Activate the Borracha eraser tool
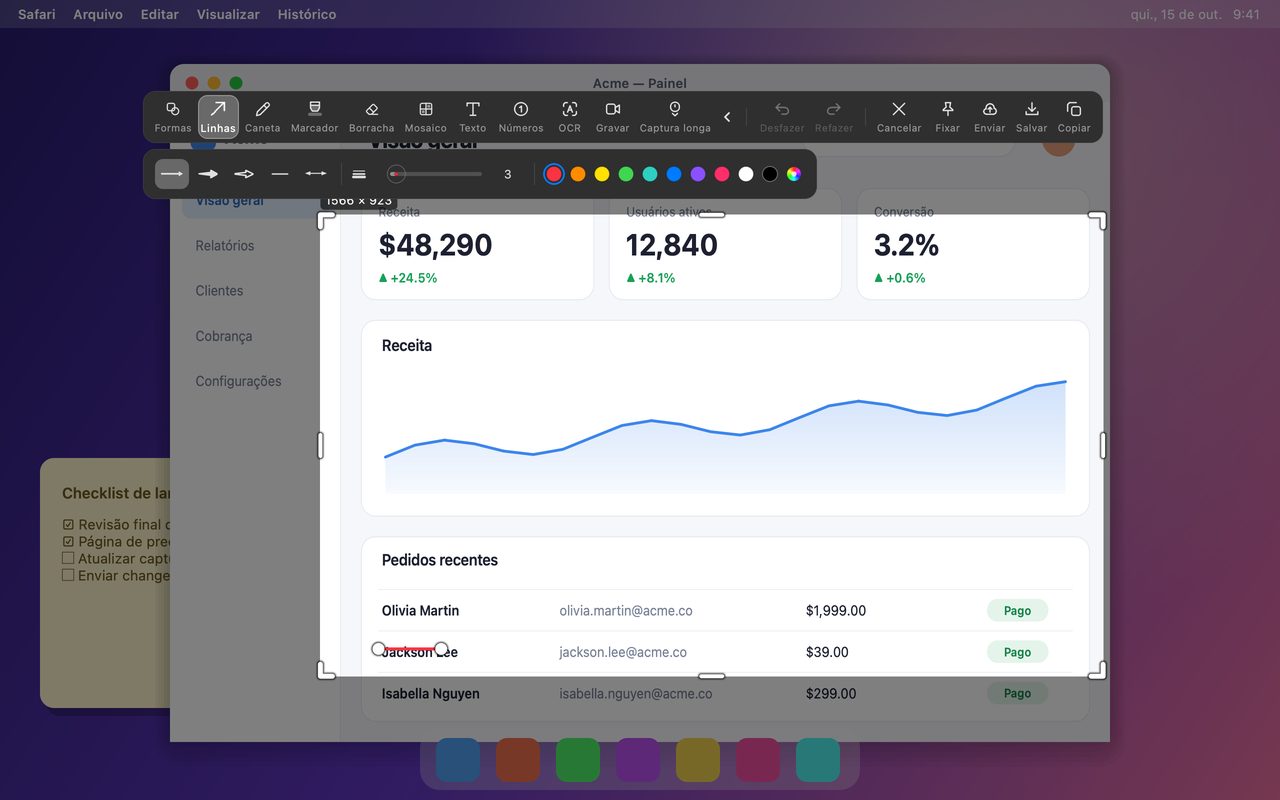This screenshot has width=1280, height=800. pos(371,117)
